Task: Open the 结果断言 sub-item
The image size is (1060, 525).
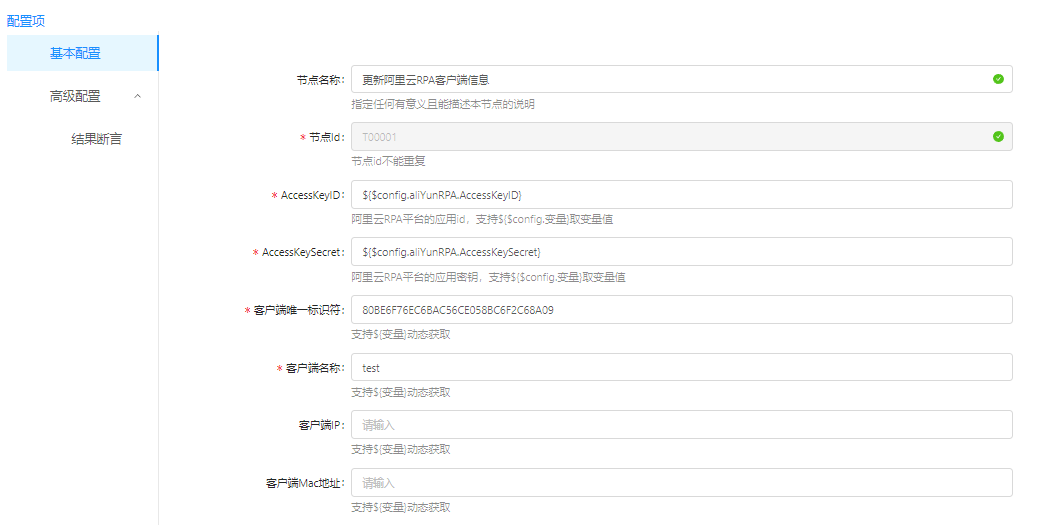Action: [97, 139]
